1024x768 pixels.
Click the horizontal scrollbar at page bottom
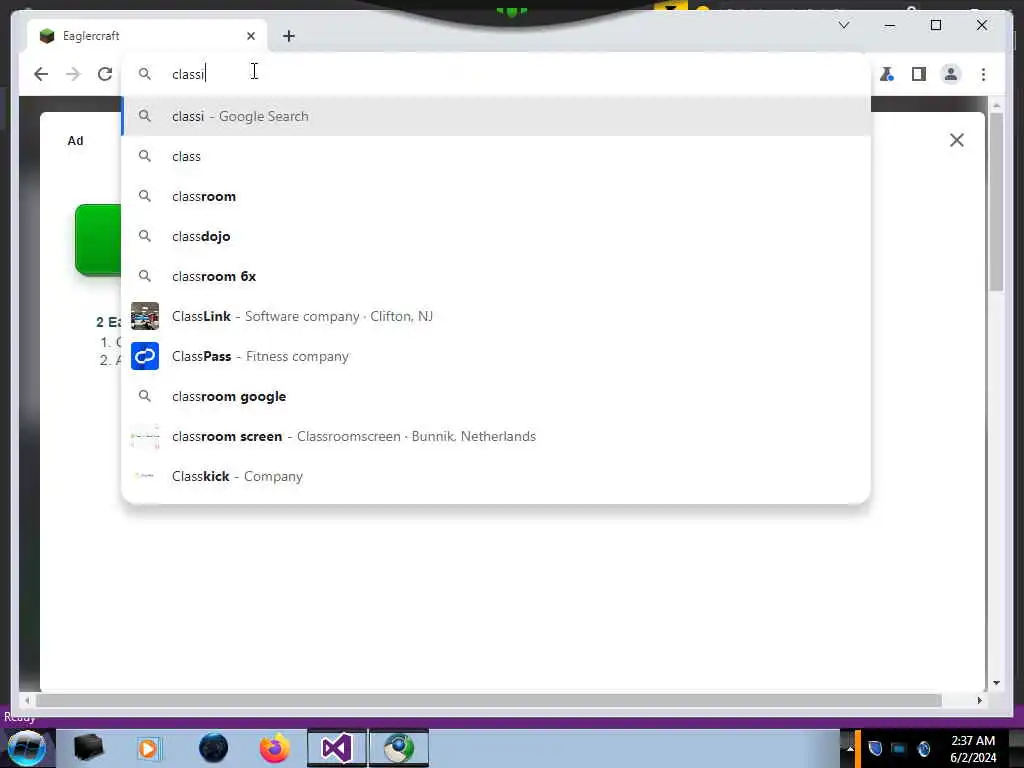pos(488,700)
